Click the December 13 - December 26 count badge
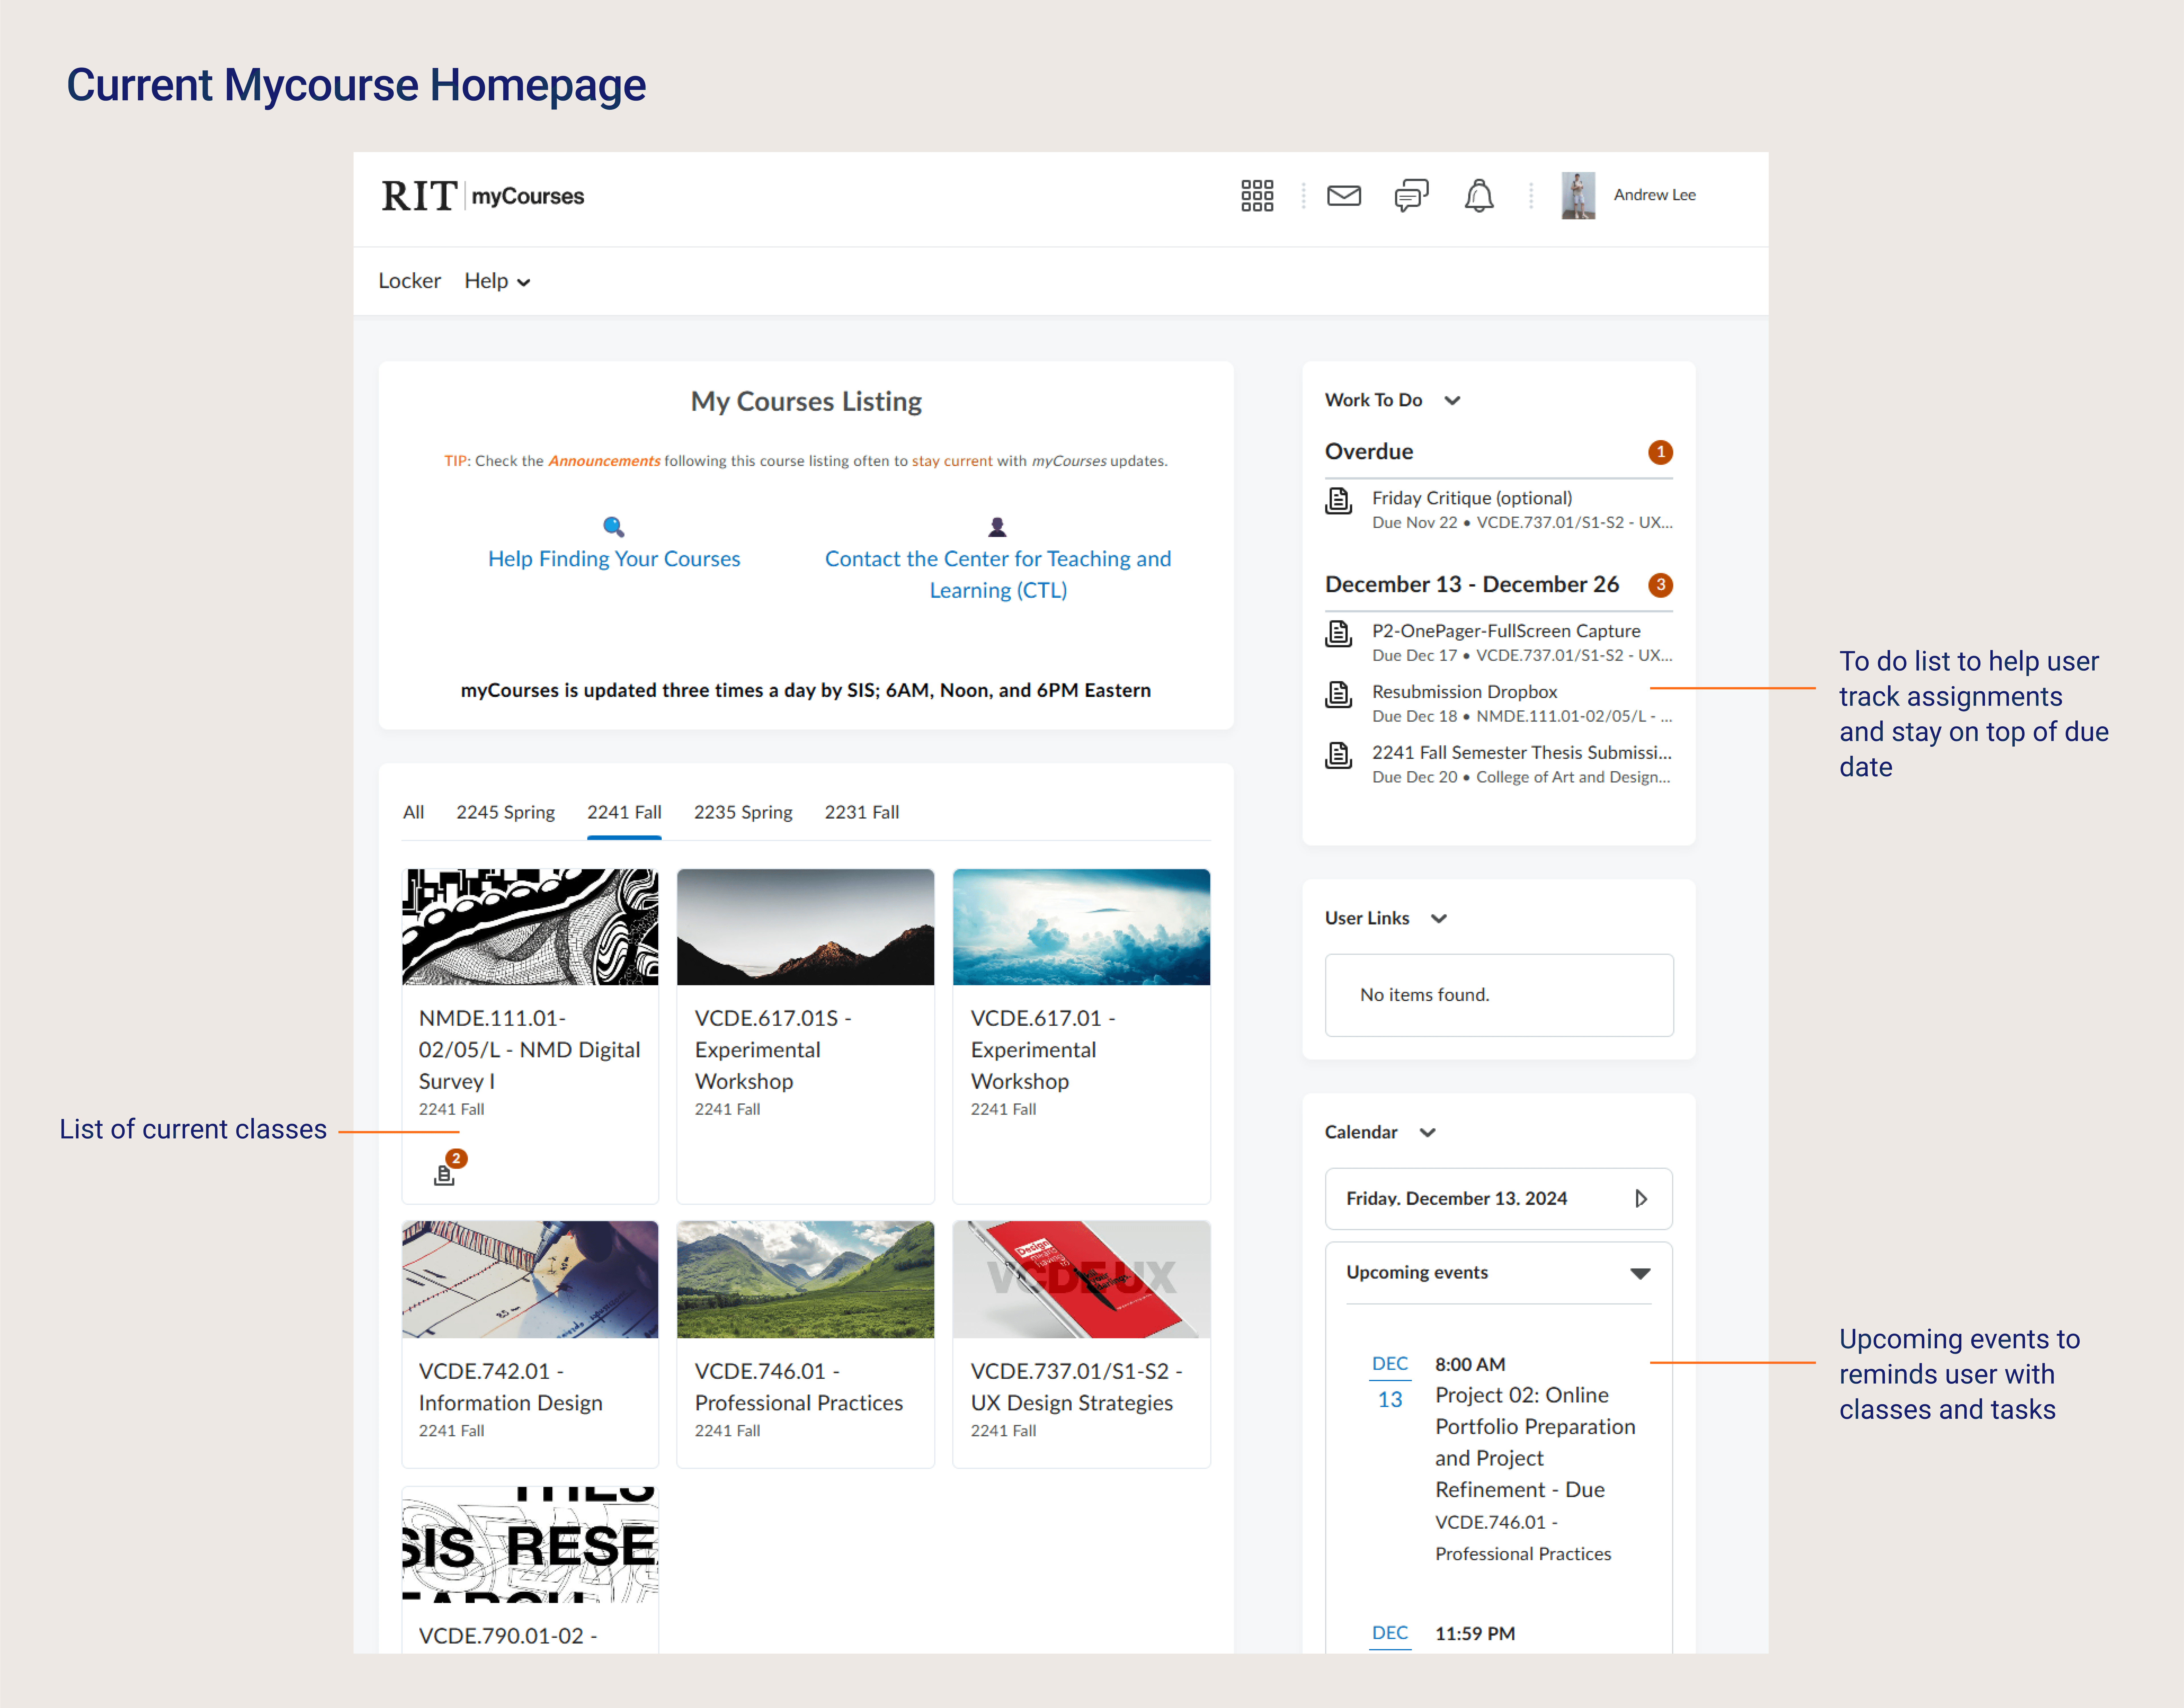Image resolution: width=2184 pixels, height=1708 pixels. (1660, 585)
